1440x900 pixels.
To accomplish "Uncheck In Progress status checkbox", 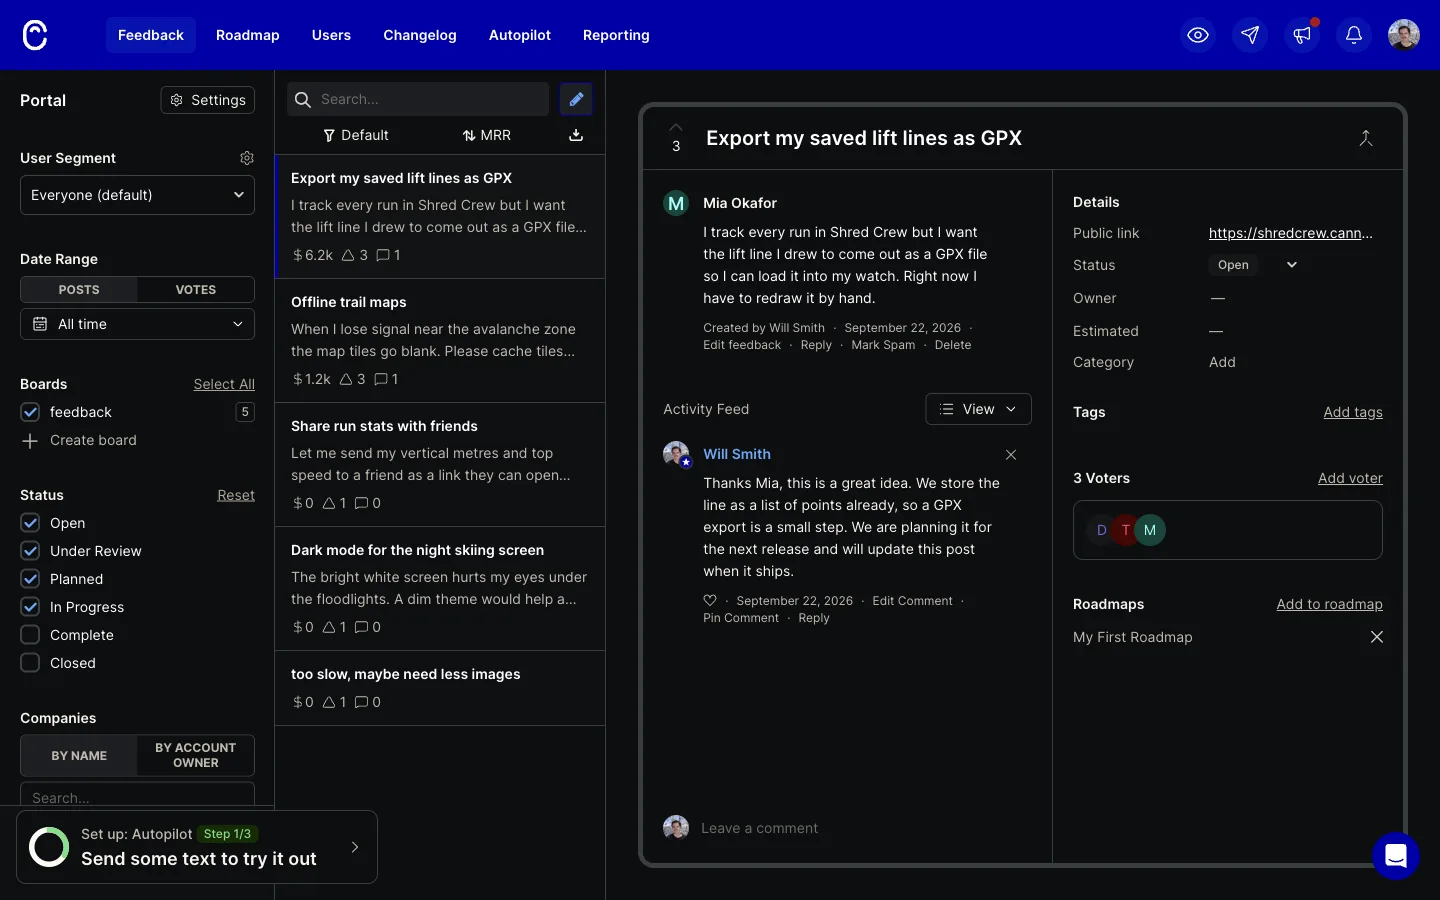I will point(30,607).
